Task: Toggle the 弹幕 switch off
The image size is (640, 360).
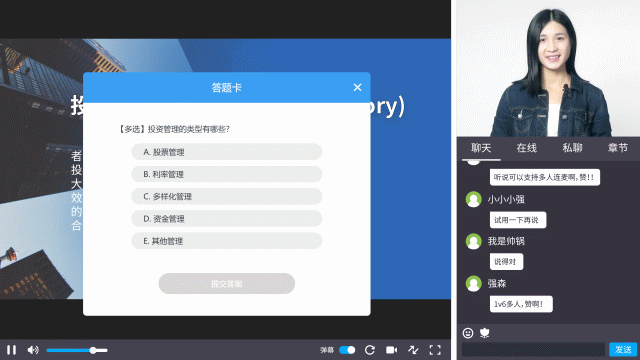Action: click(347, 350)
